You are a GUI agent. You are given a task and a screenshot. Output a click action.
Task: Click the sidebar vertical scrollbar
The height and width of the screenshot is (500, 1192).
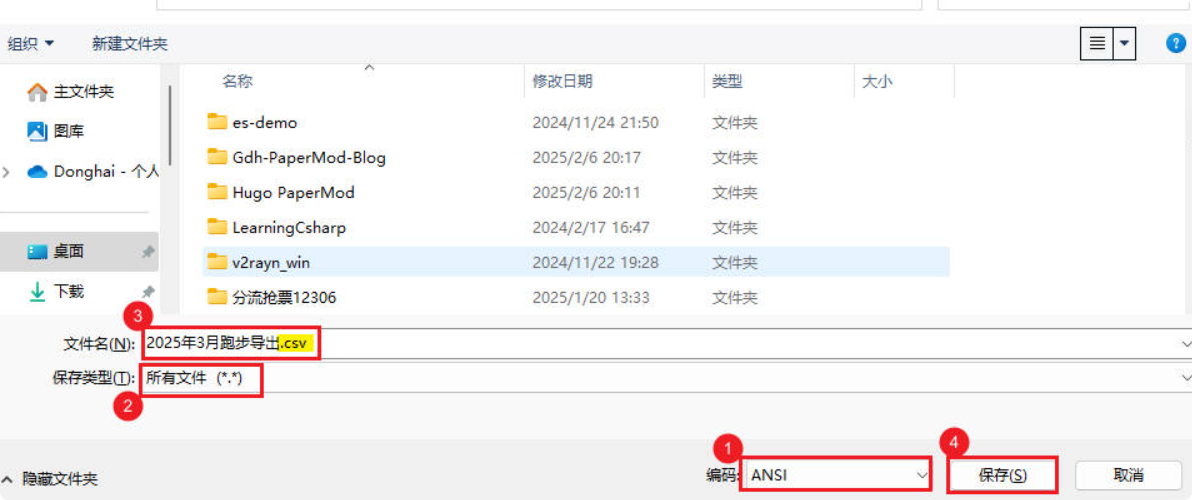point(170,125)
